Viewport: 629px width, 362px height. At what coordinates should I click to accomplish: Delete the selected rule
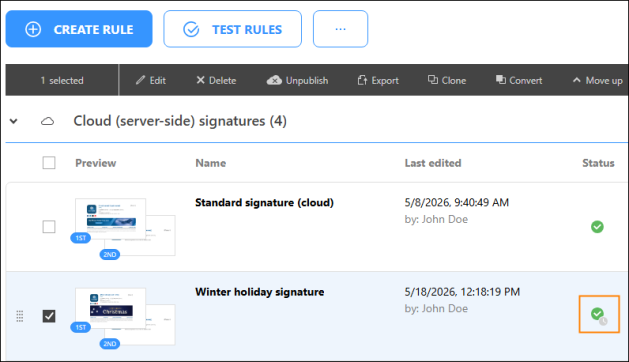pos(216,80)
